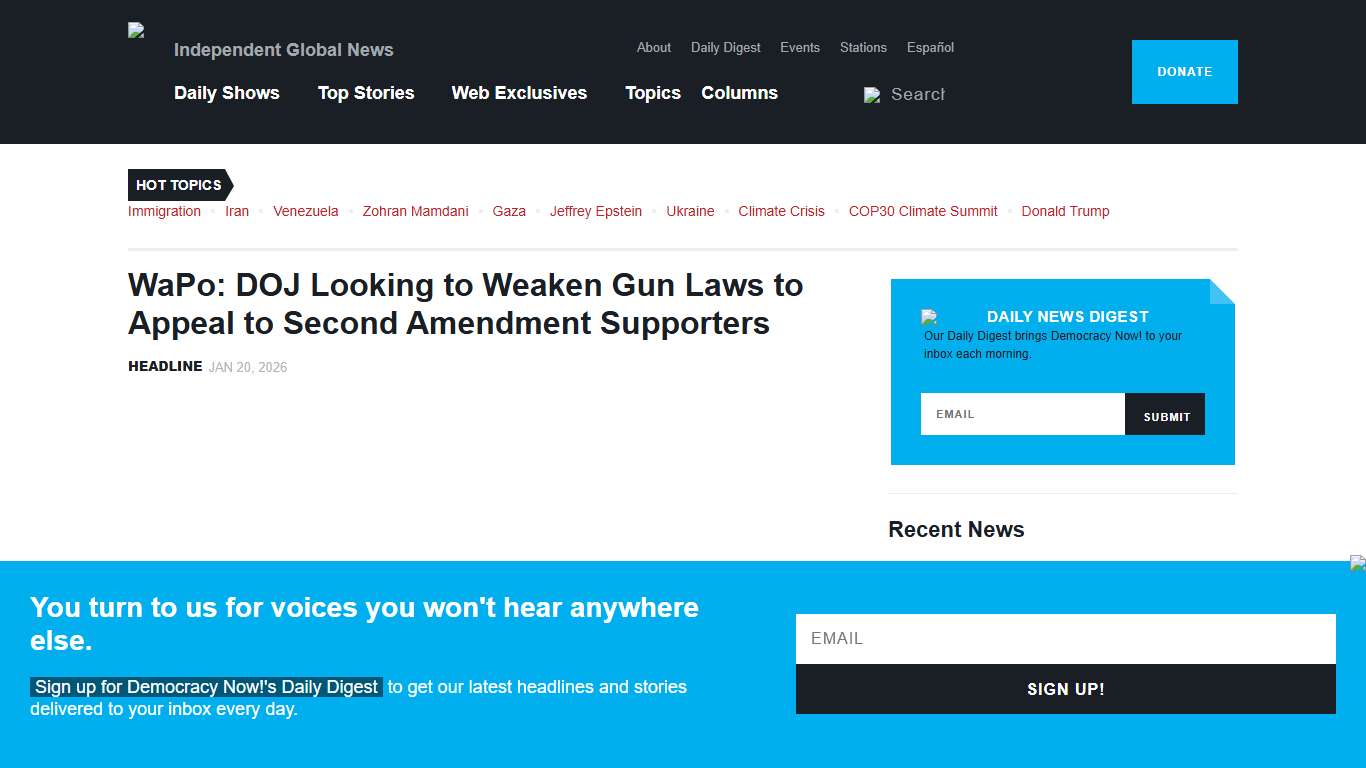
Task: Click the broken image icon at top right
Action: tap(1359, 562)
